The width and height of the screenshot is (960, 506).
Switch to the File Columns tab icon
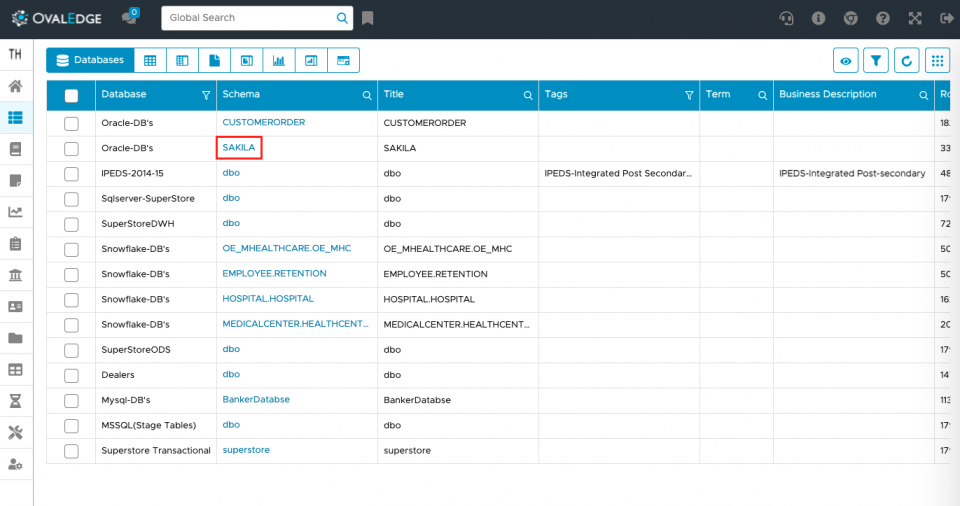247,60
